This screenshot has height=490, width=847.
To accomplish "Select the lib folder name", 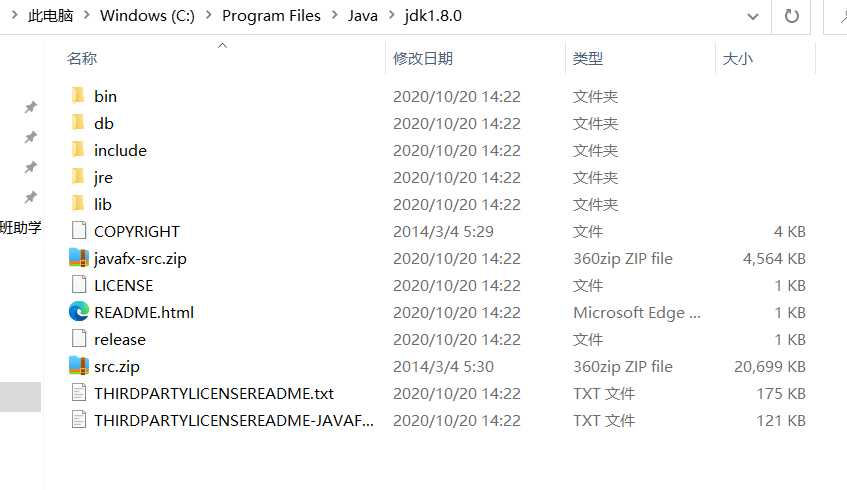I will [103, 204].
